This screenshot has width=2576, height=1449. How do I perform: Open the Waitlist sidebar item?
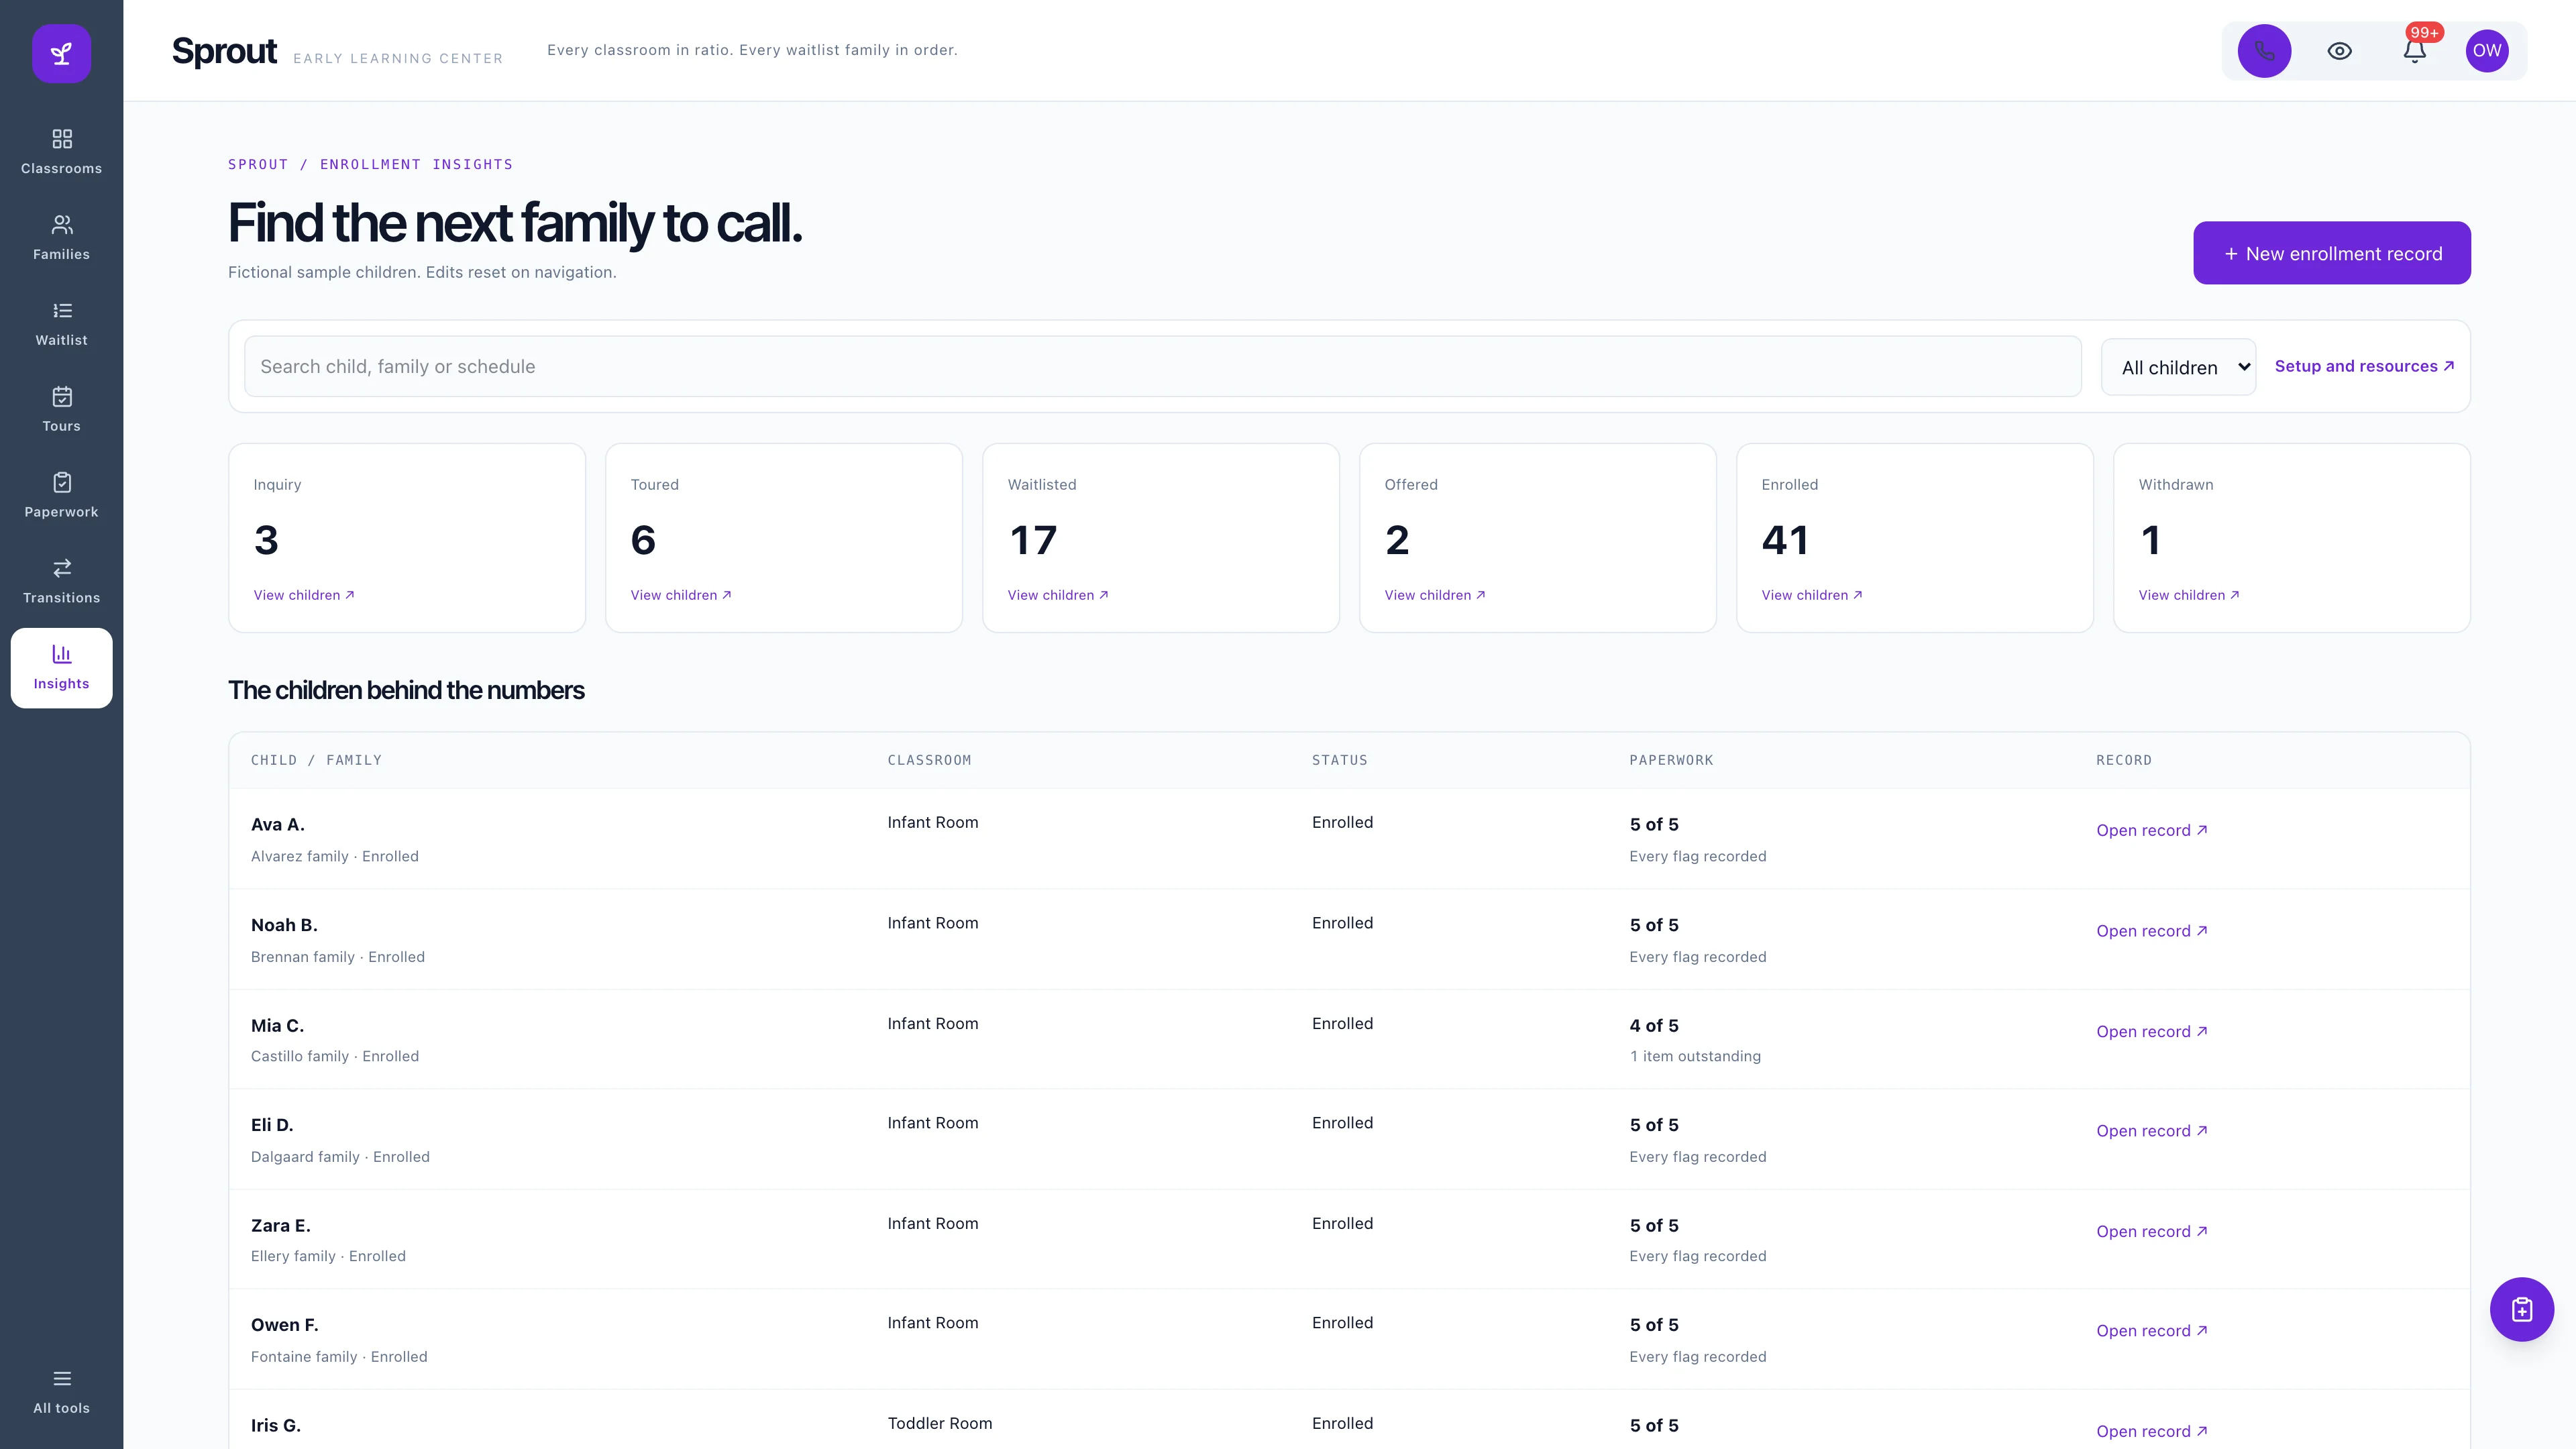click(x=61, y=324)
